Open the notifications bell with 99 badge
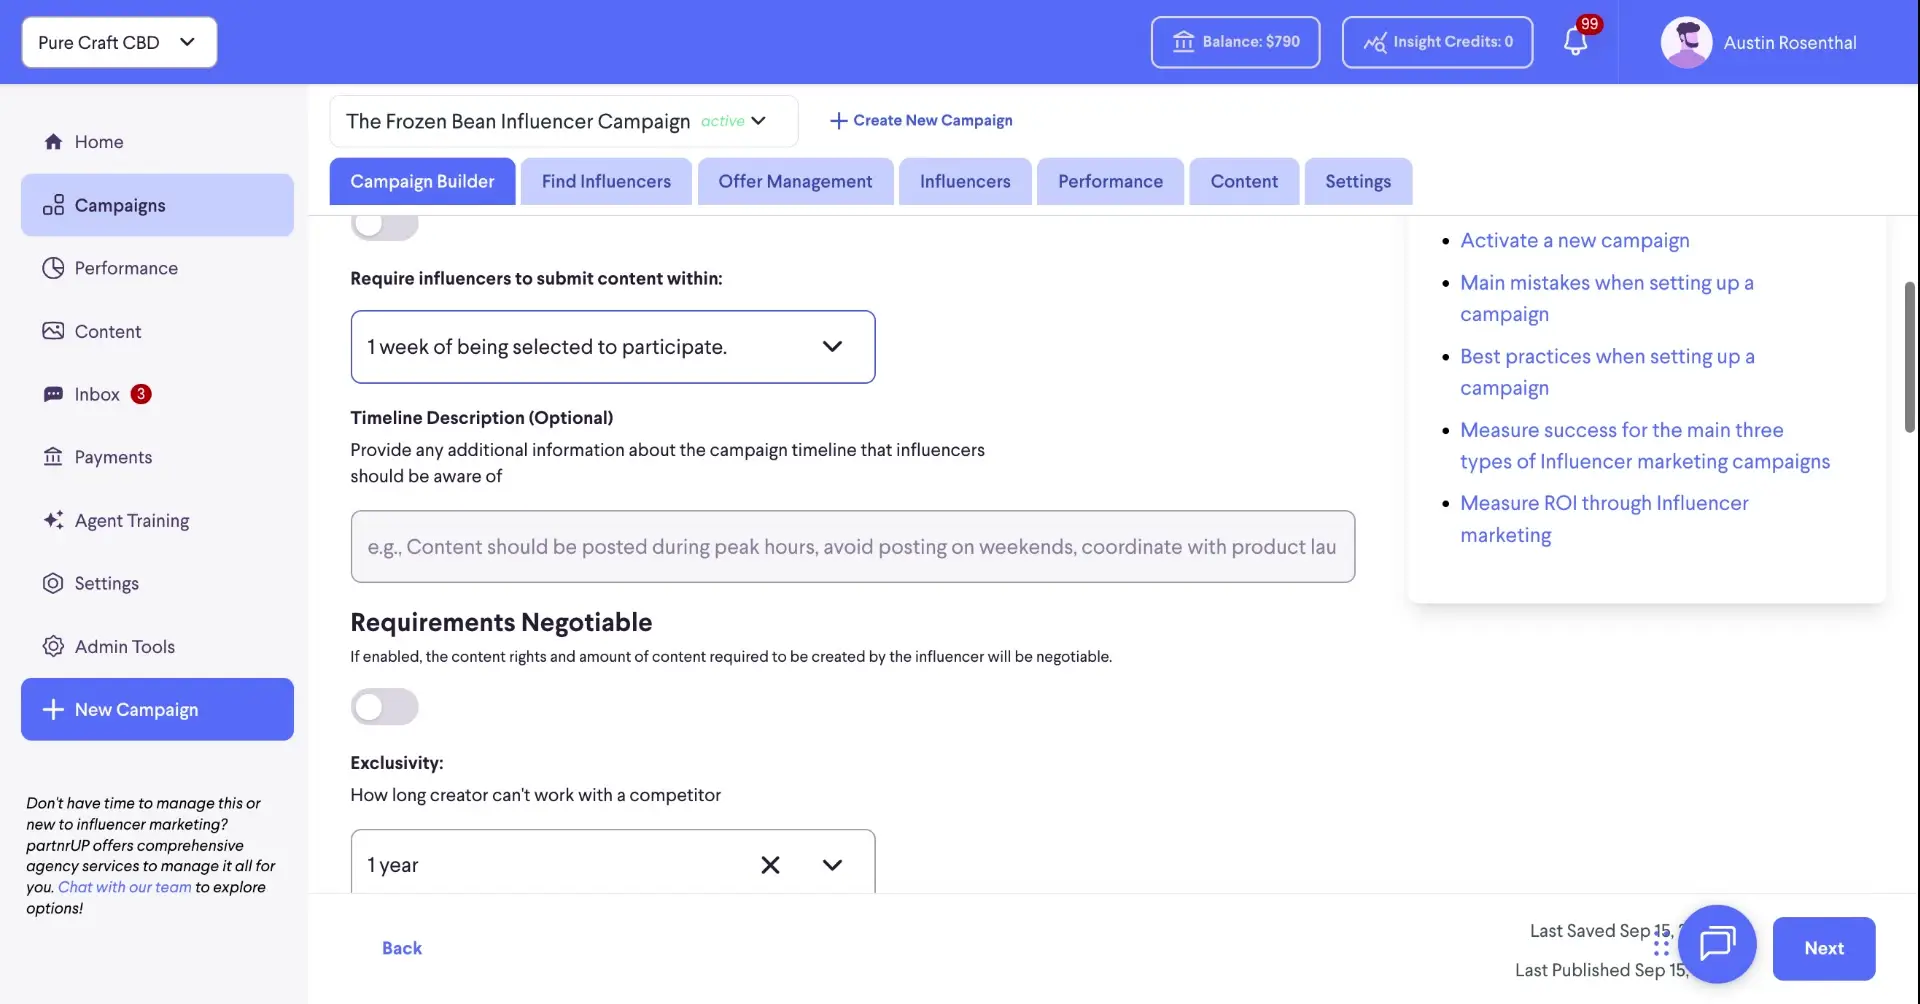The width and height of the screenshot is (1920, 1004). pyautogui.click(x=1577, y=42)
